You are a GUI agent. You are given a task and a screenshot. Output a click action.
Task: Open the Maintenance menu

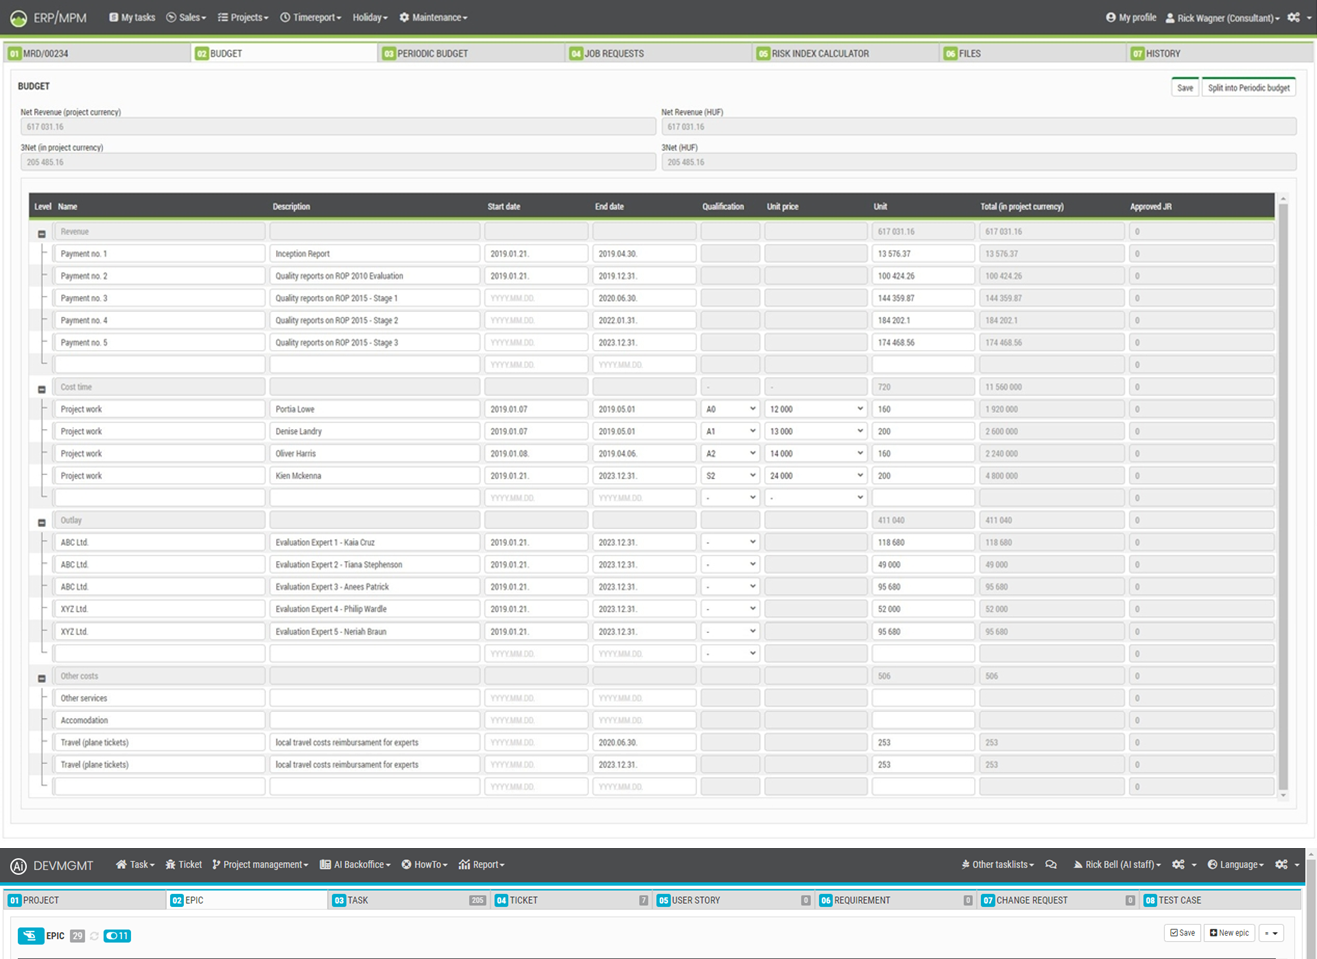coord(433,17)
